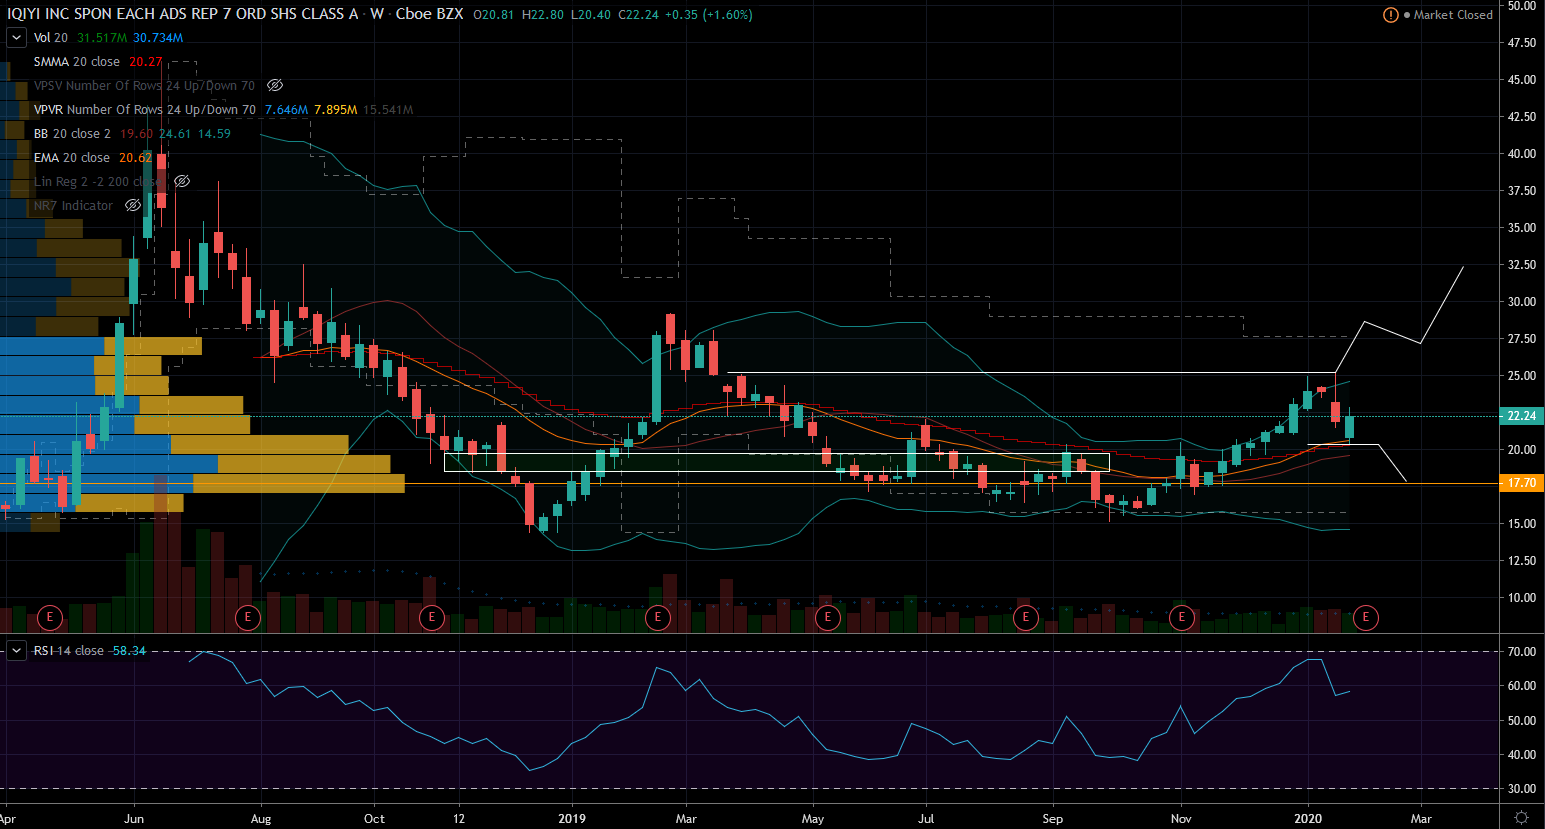This screenshot has width=1545, height=829.
Task: Click the orange 17.70 price line label
Action: (x=1521, y=483)
